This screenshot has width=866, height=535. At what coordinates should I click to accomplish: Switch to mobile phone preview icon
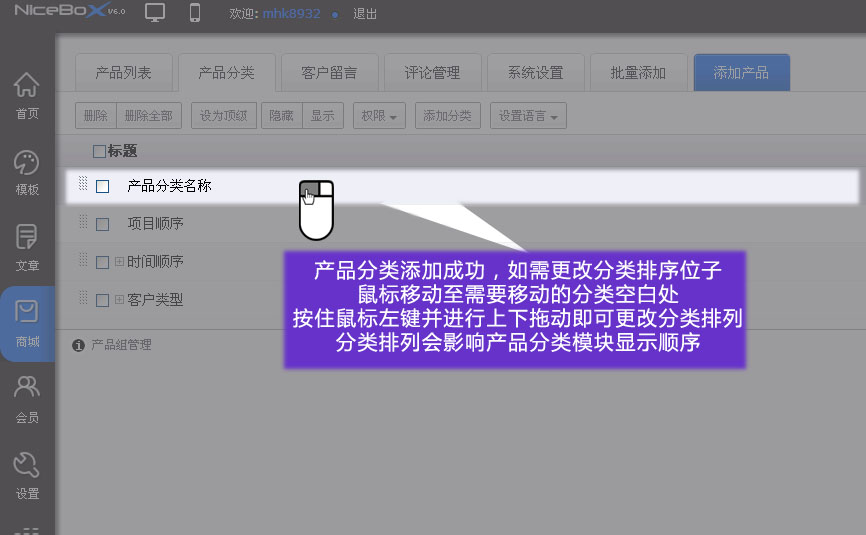pyautogui.click(x=195, y=13)
